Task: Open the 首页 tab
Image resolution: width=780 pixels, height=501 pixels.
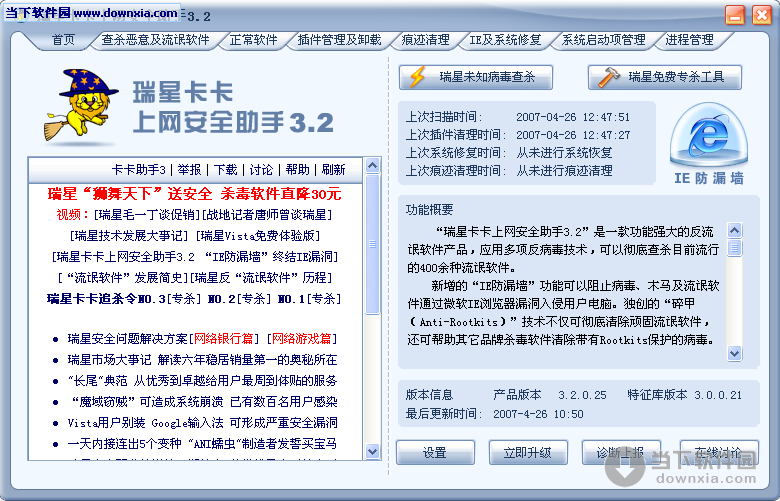Action: [x=63, y=40]
